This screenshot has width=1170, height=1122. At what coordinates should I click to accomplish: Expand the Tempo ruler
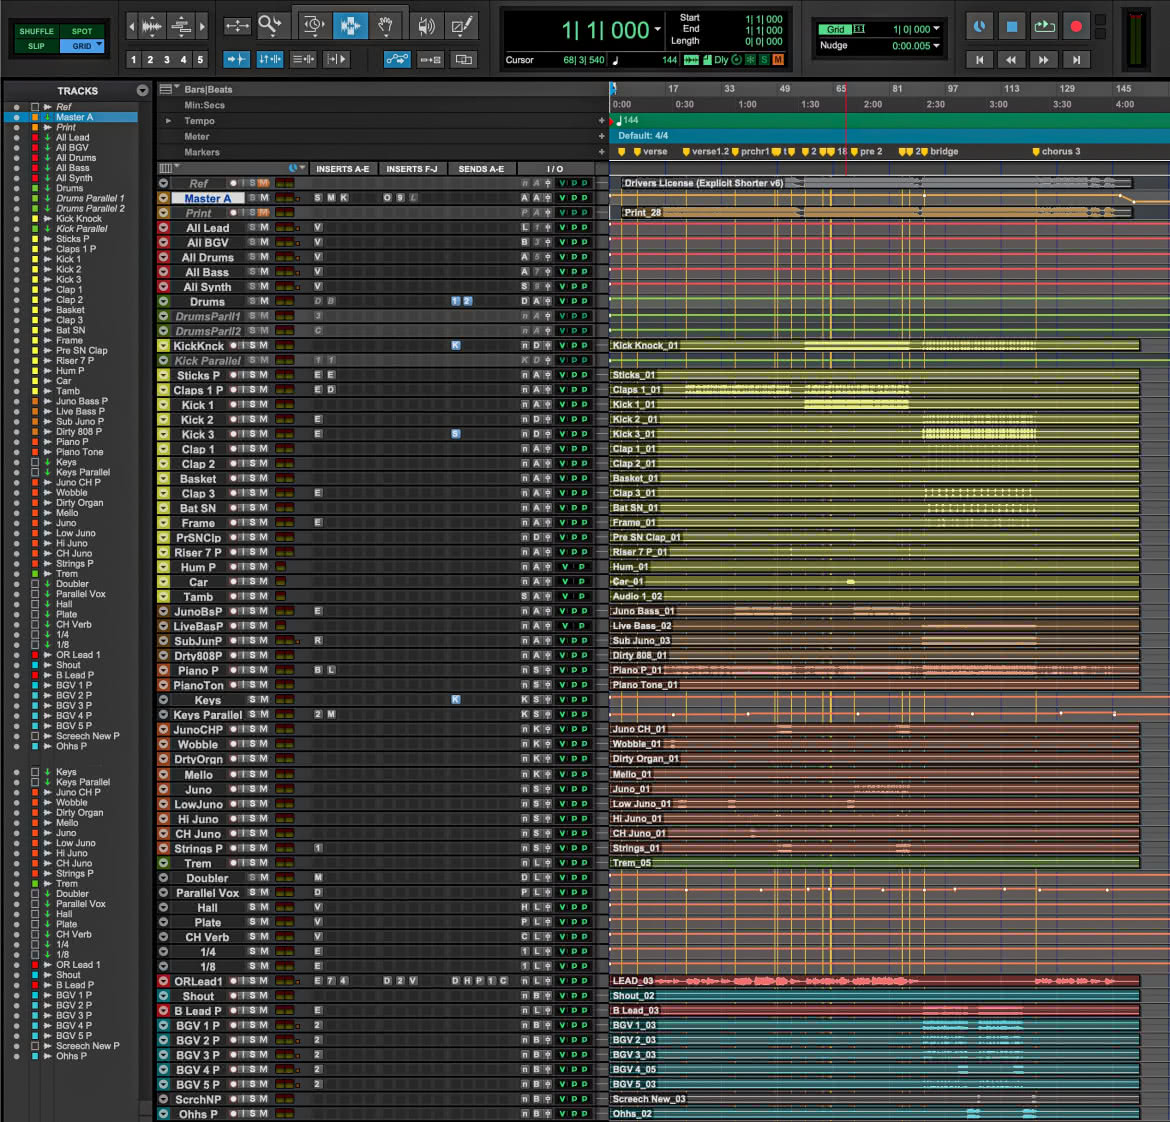pyautogui.click(x=169, y=121)
